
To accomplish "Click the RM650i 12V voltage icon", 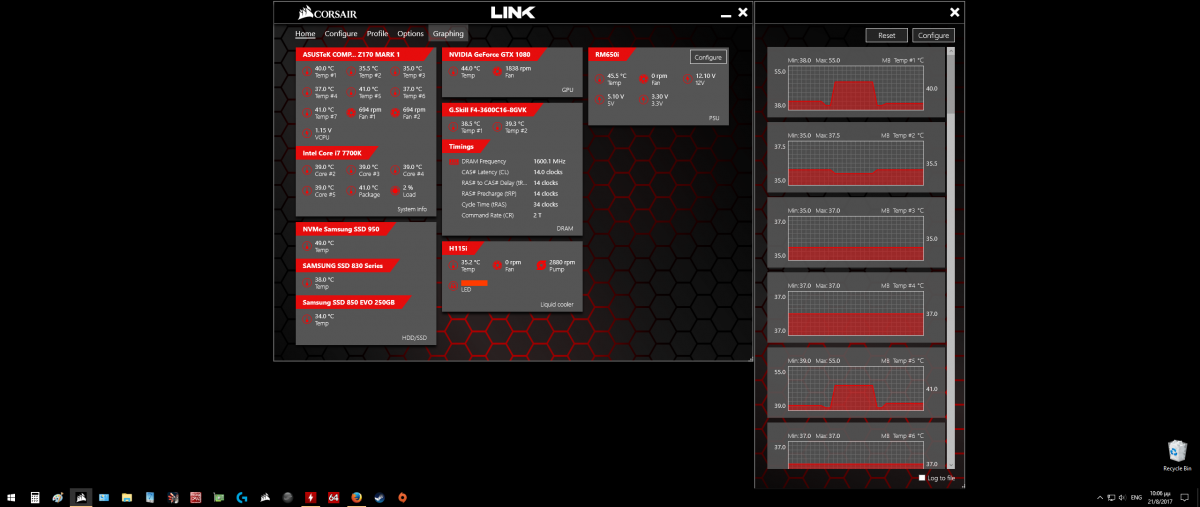I will coord(686,77).
